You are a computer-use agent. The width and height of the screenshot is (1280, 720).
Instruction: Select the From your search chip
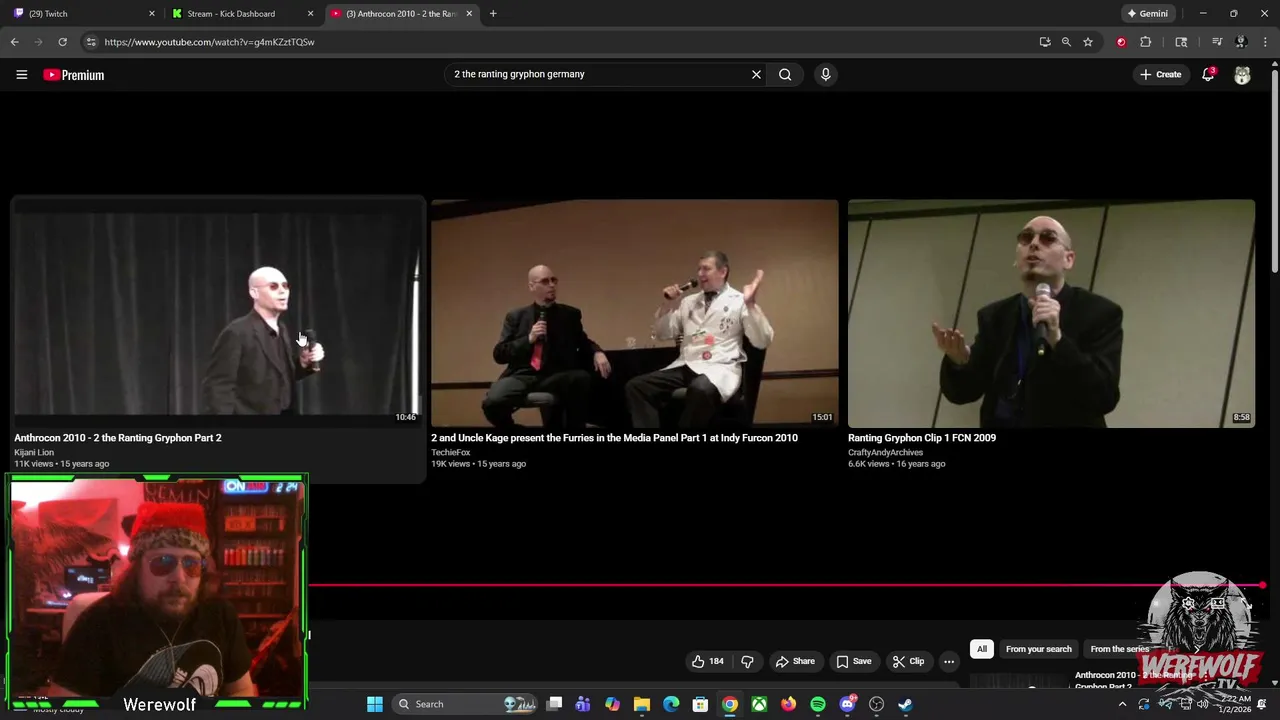tap(1038, 649)
